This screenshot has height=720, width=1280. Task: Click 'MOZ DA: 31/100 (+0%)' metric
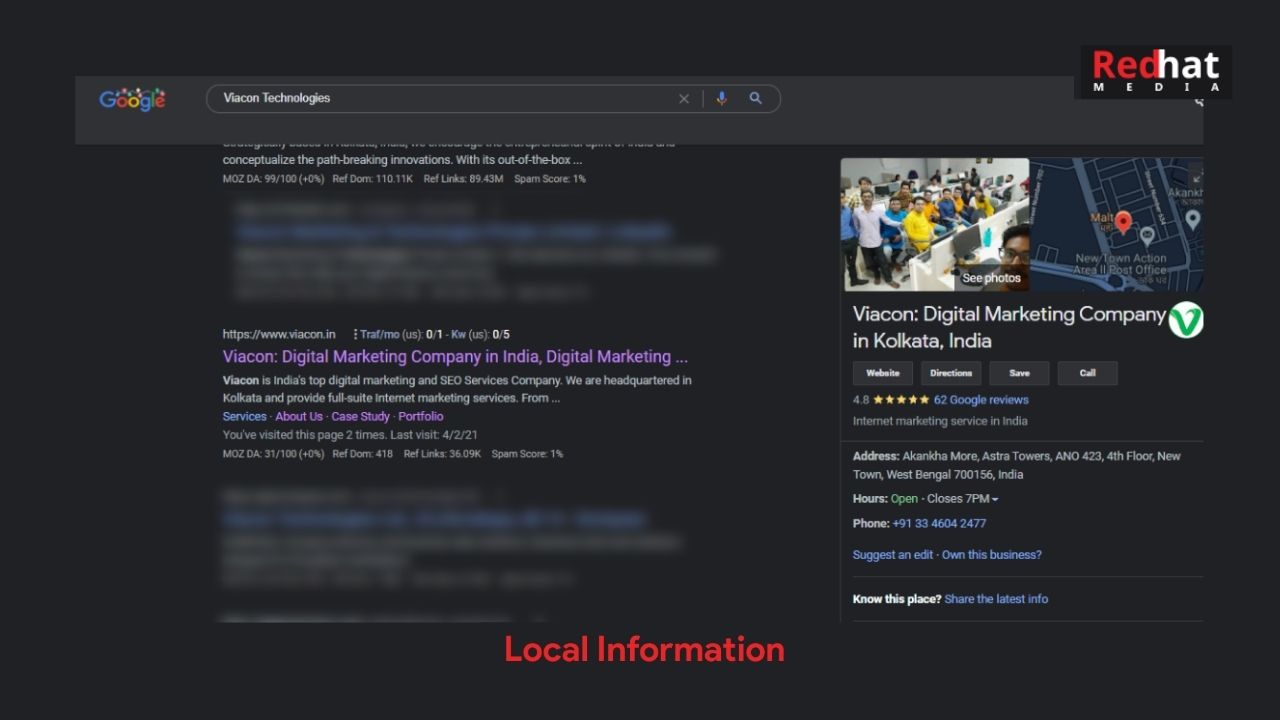[274, 454]
